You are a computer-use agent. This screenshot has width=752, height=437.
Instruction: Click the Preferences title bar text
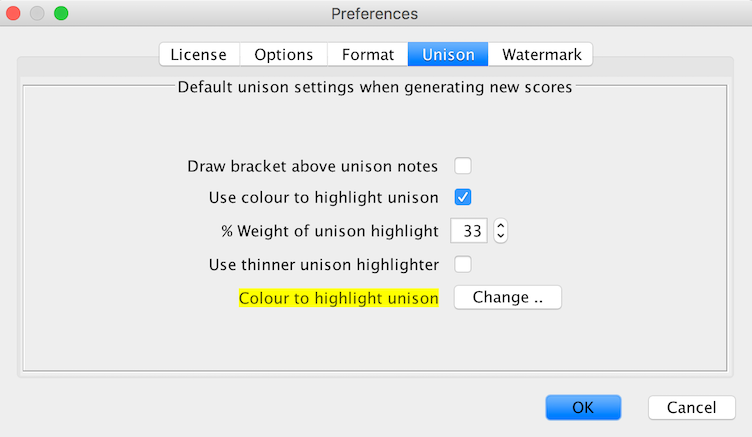[375, 14]
